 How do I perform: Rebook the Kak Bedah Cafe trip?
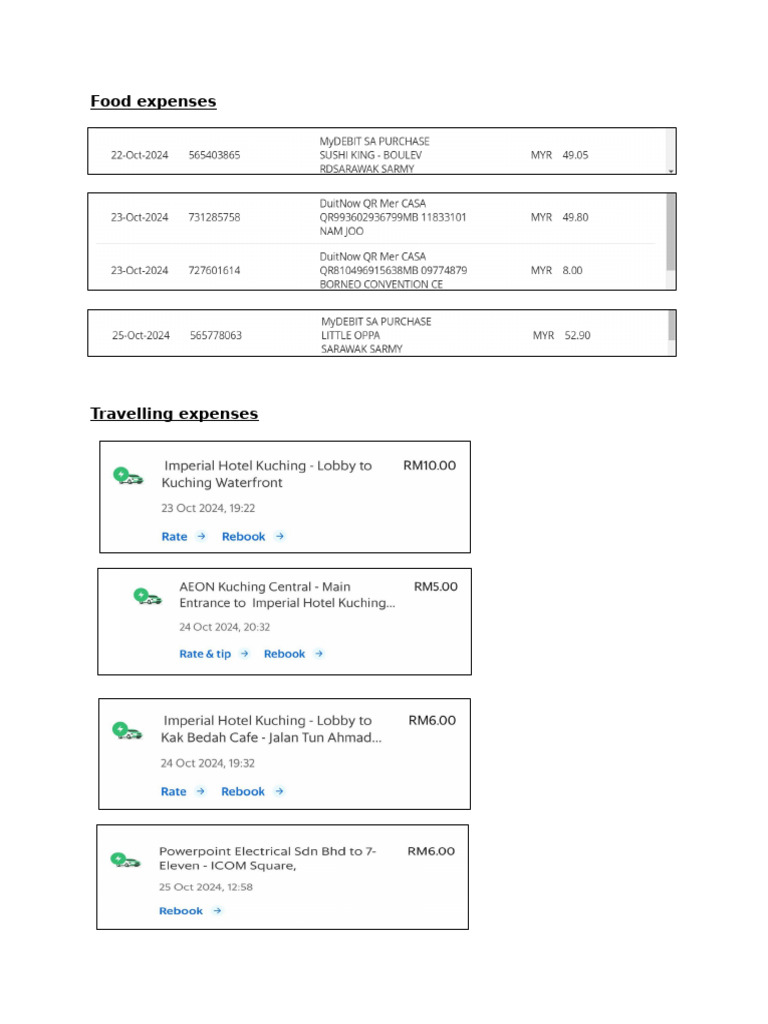click(x=243, y=792)
